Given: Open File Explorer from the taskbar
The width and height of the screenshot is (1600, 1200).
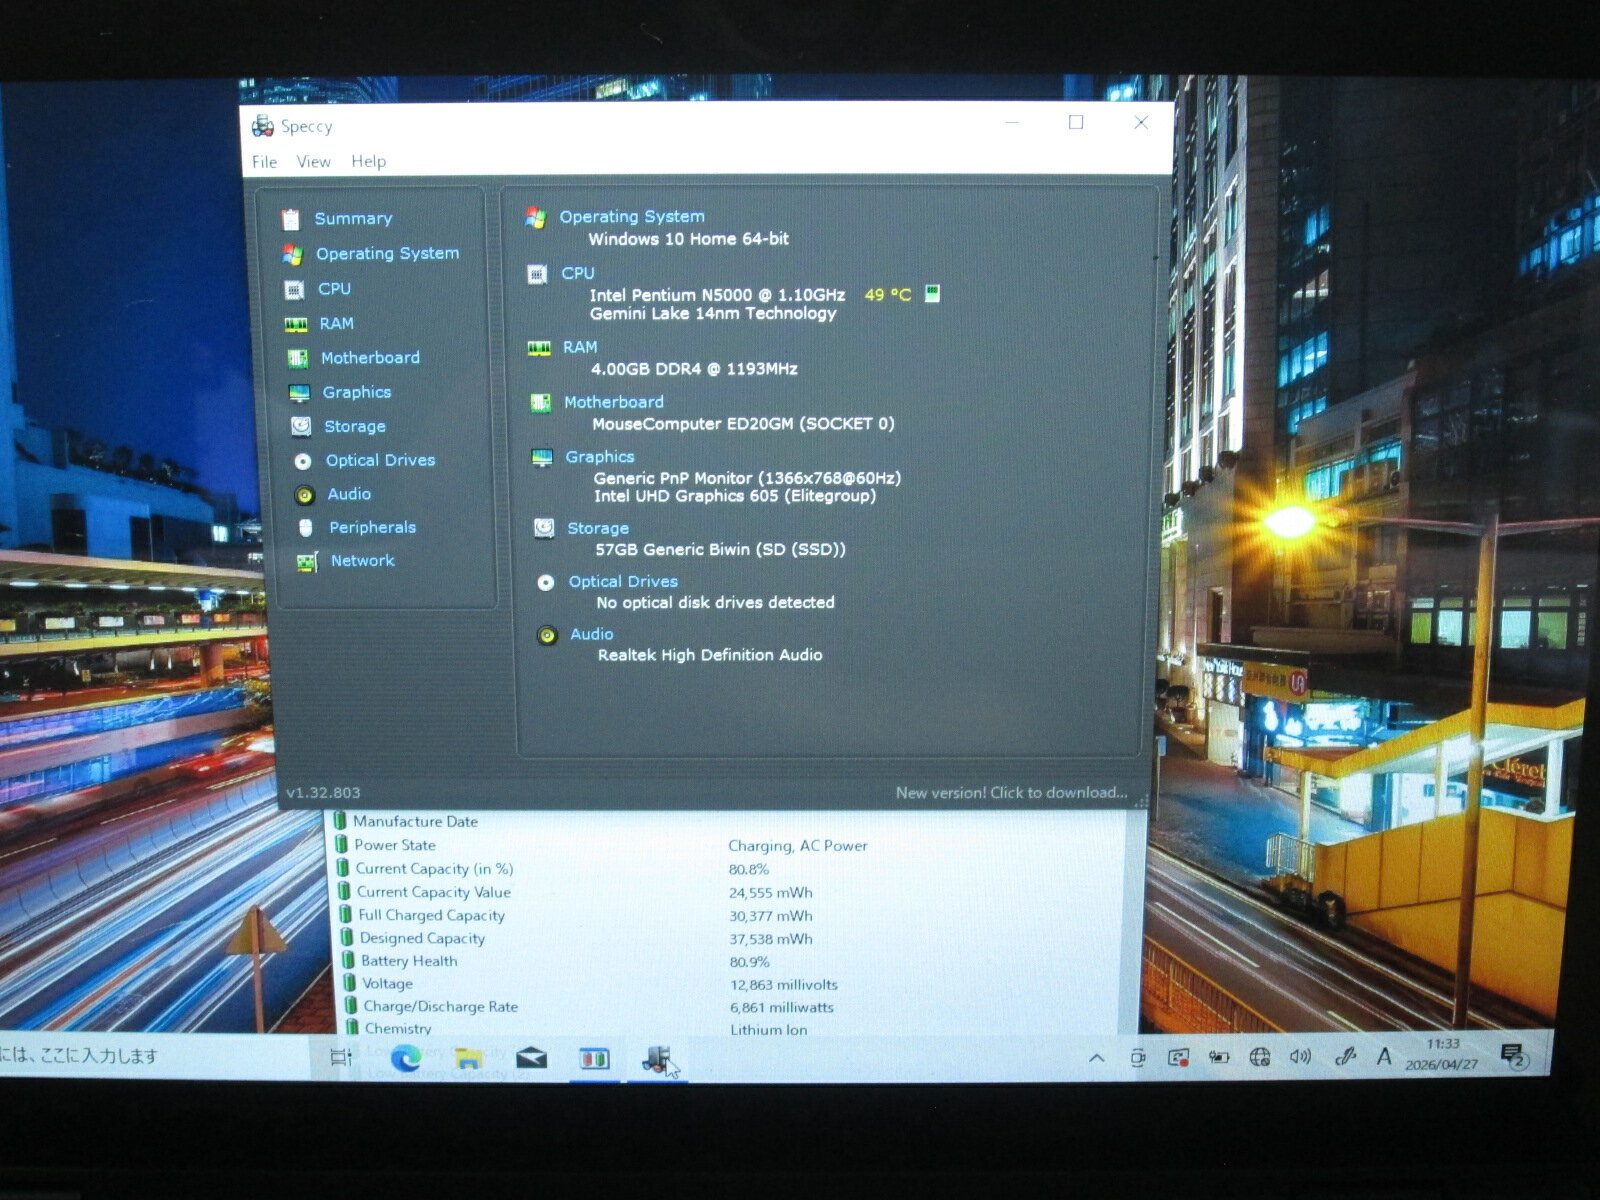Looking at the screenshot, I should point(468,1058).
